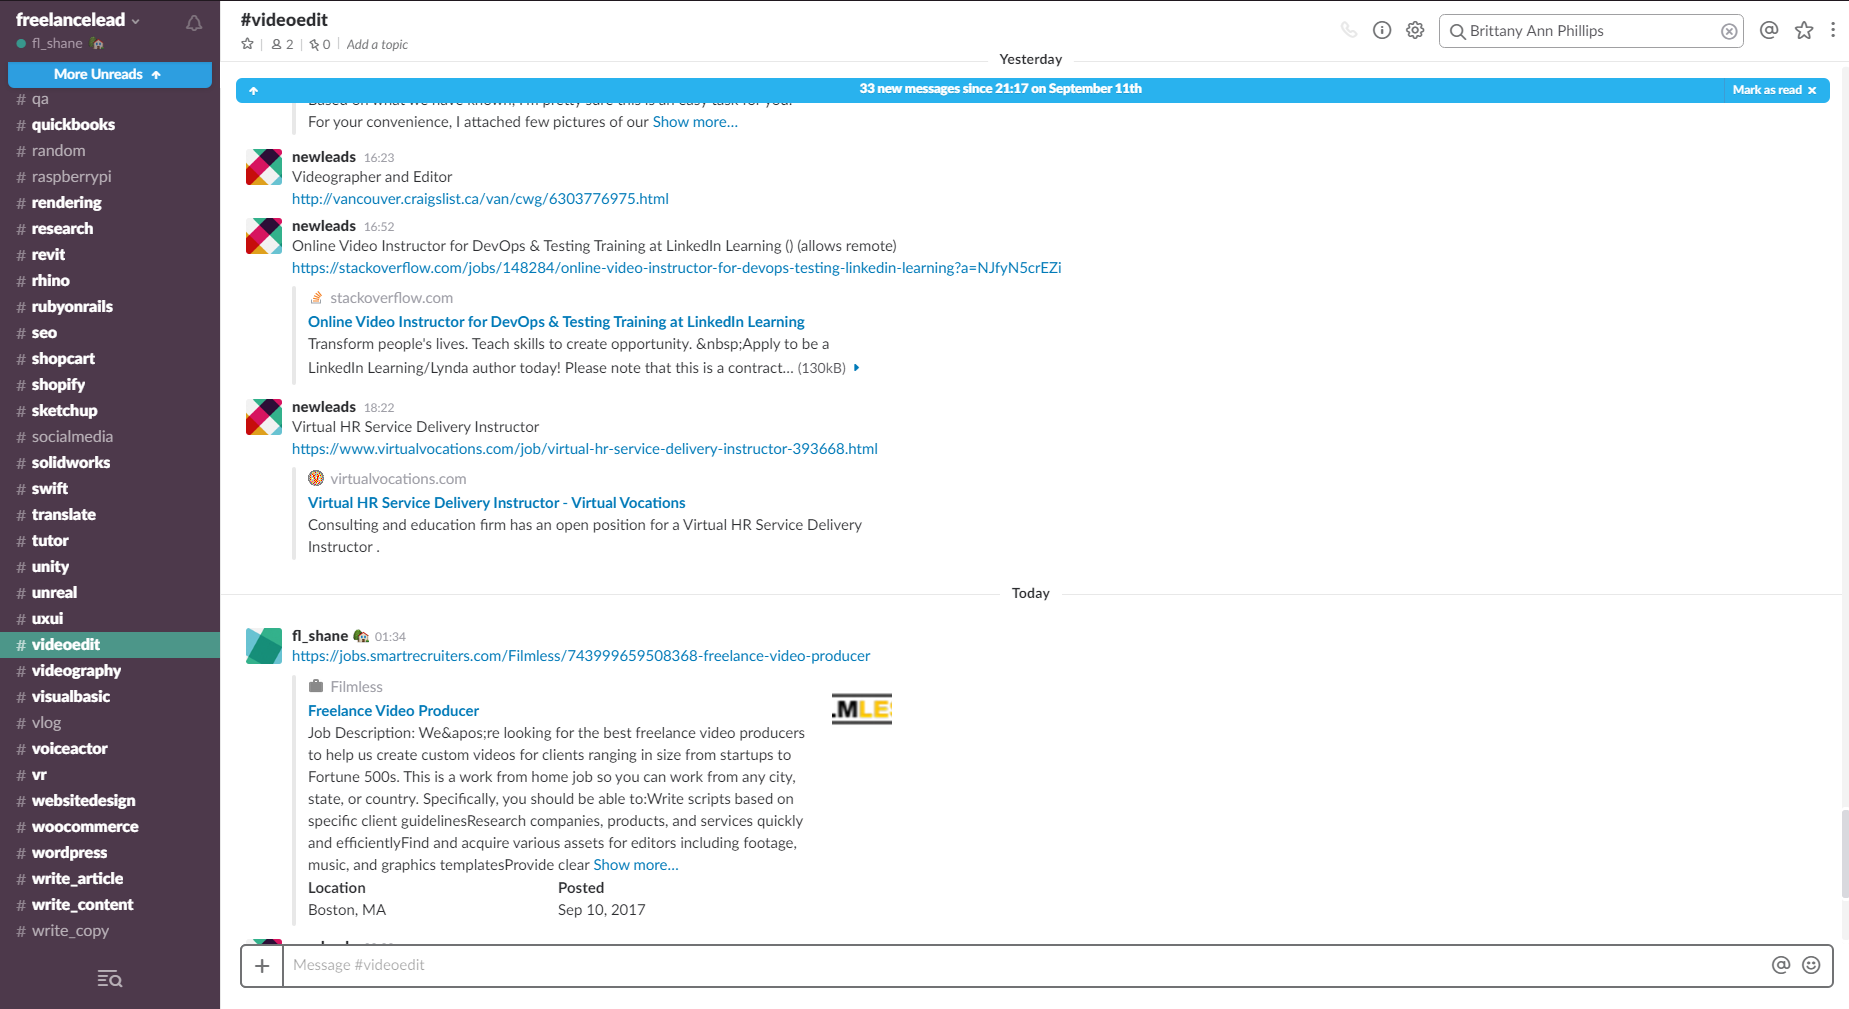The image size is (1849, 1009).
Task: Open the unity channel
Action: (110, 567)
